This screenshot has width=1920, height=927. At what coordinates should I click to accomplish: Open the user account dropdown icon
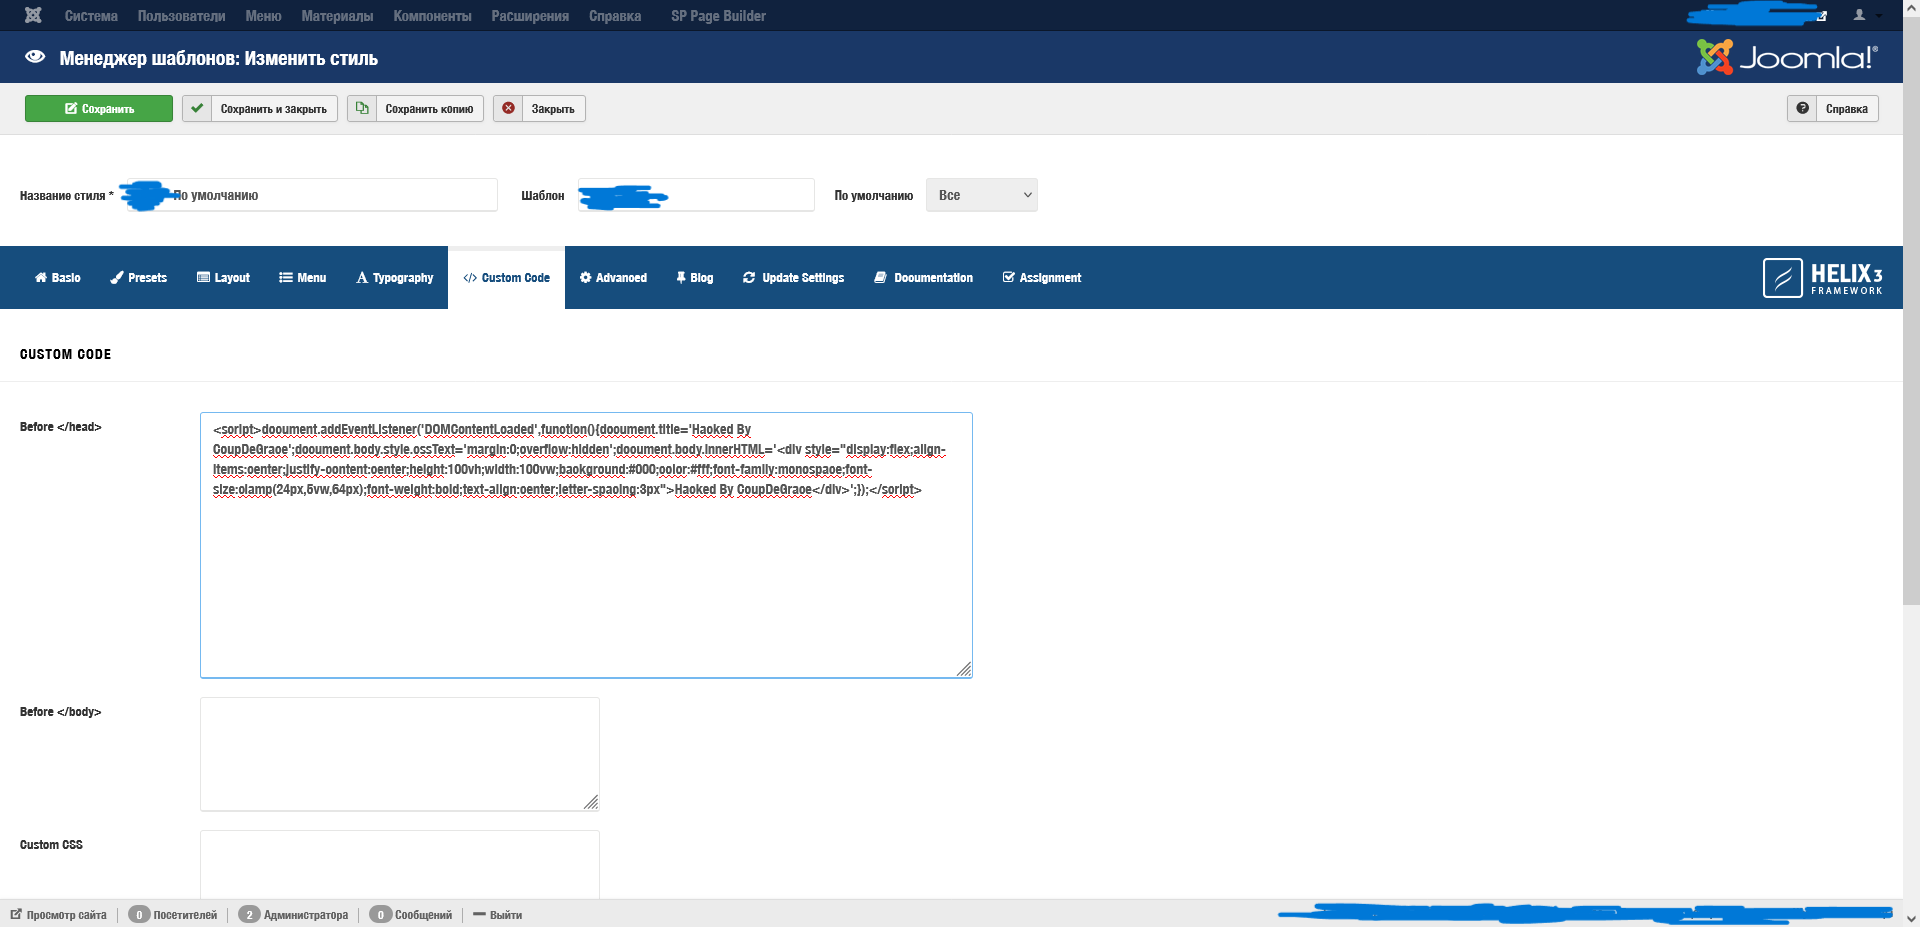(x=1866, y=15)
